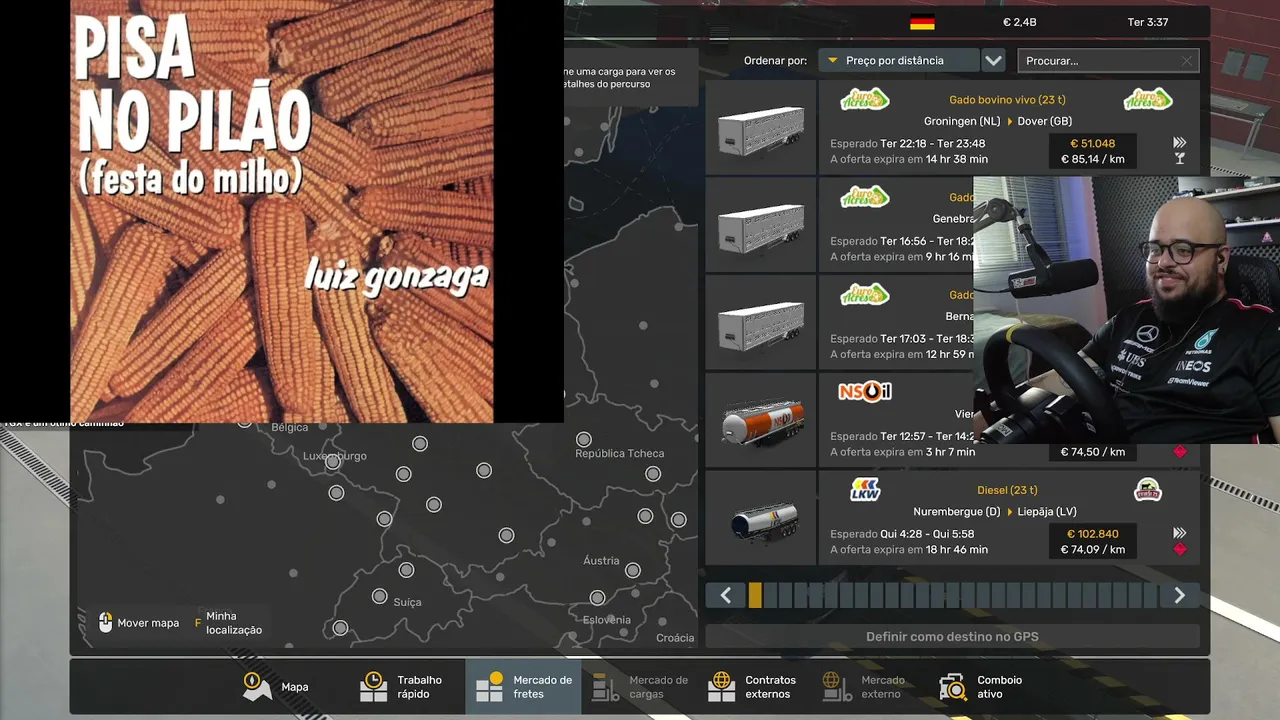Click the Mercado de cargas forklift icon

click(606, 687)
